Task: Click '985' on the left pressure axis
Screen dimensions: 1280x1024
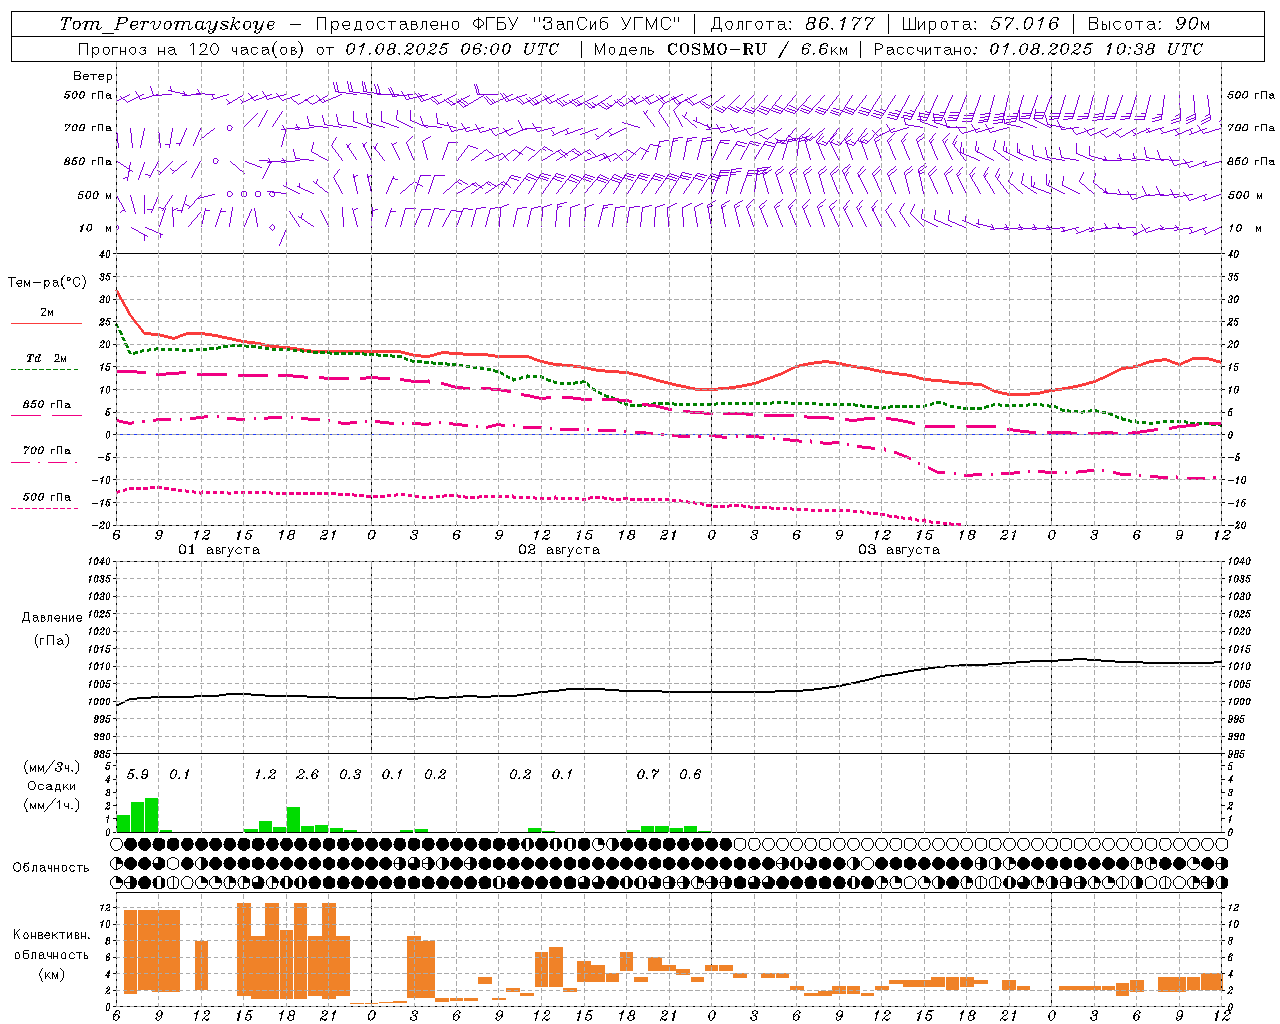Action: pyautogui.click(x=100, y=754)
